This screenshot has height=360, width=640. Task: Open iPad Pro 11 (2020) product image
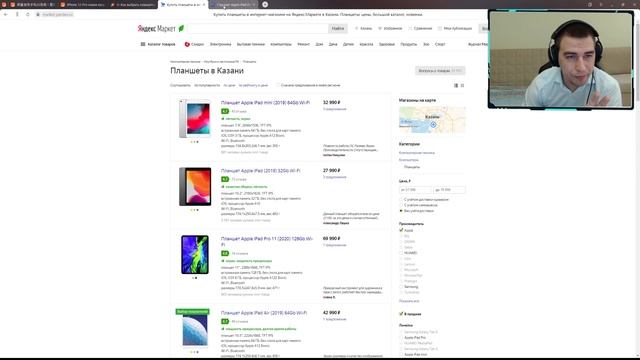[195, 254]
